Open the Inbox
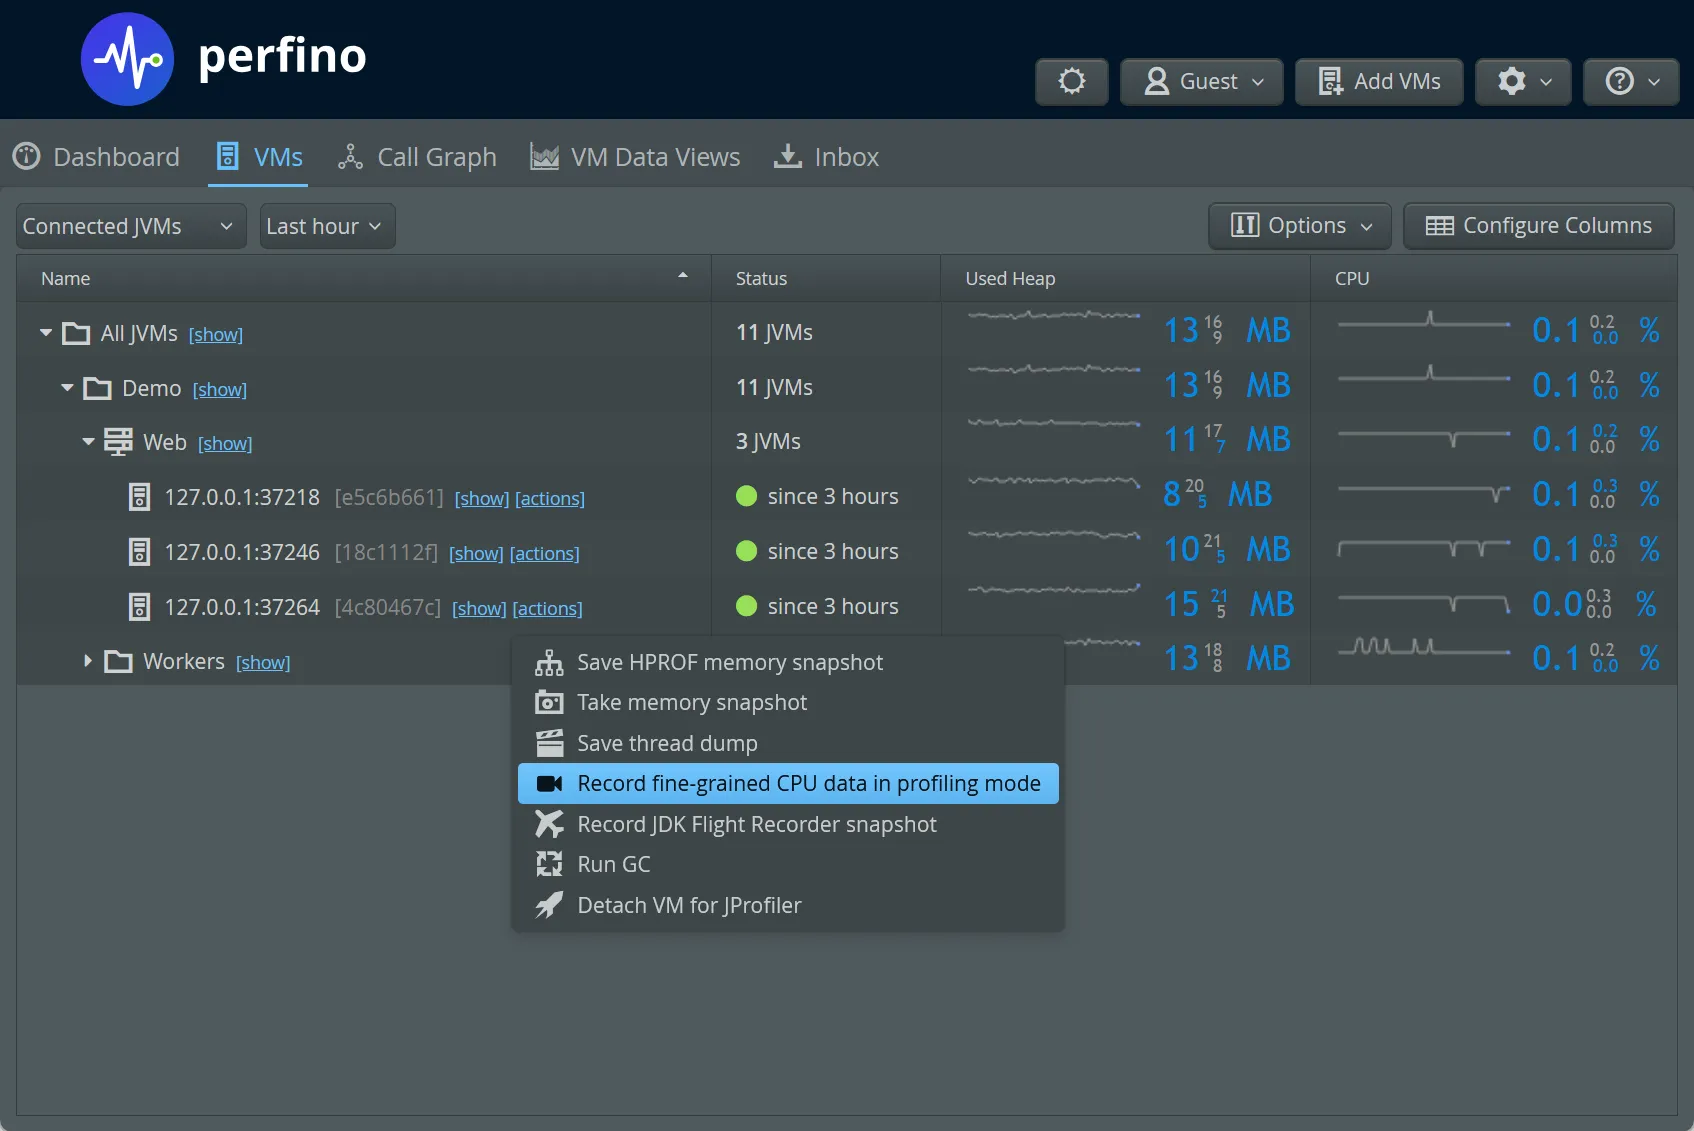This screenshot has width=1694, height=1131. [826, 157]
